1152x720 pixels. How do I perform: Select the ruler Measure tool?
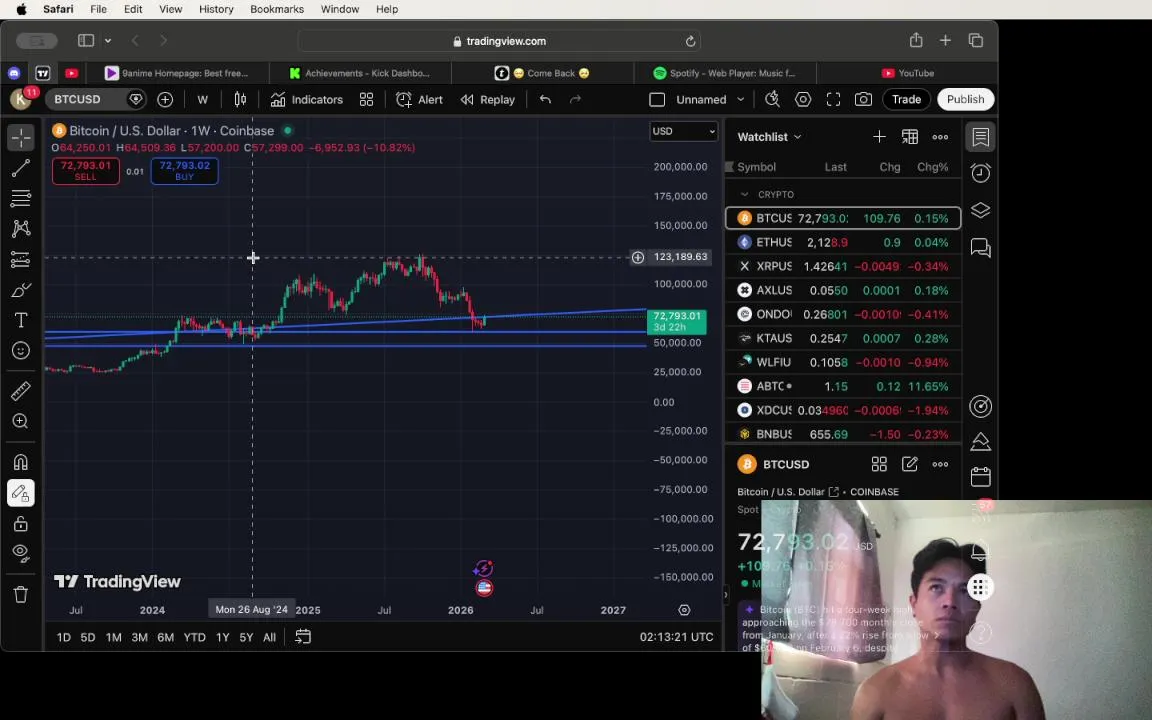(x=21, y=391)
